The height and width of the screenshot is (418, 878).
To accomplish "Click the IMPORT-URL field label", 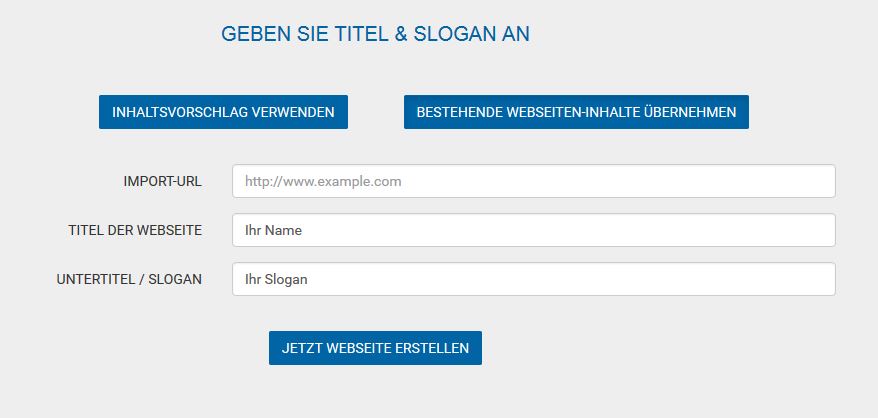I will coord(162,182).
